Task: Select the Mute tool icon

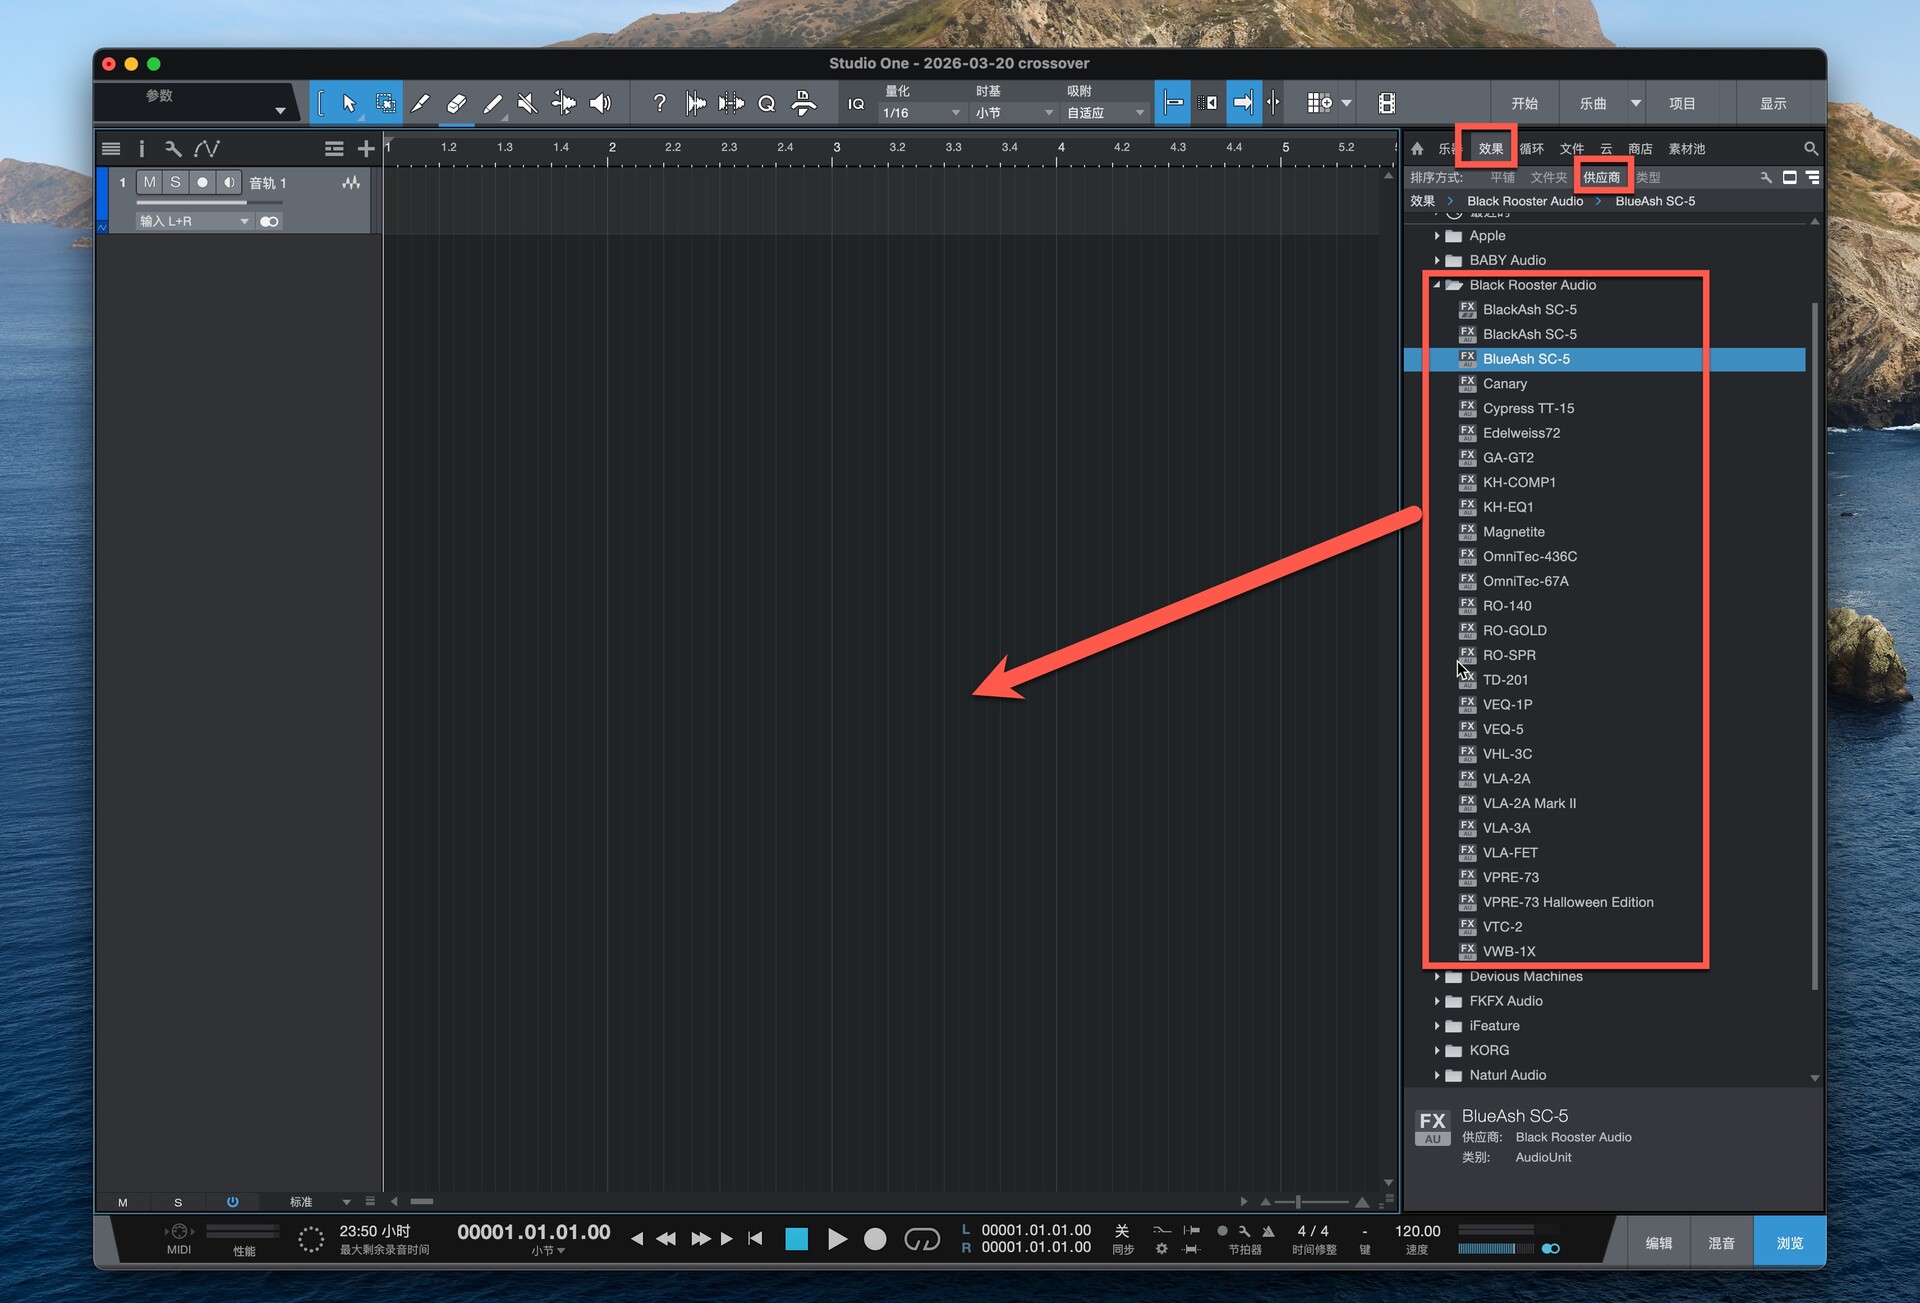Action: click(x=527, y=103)
